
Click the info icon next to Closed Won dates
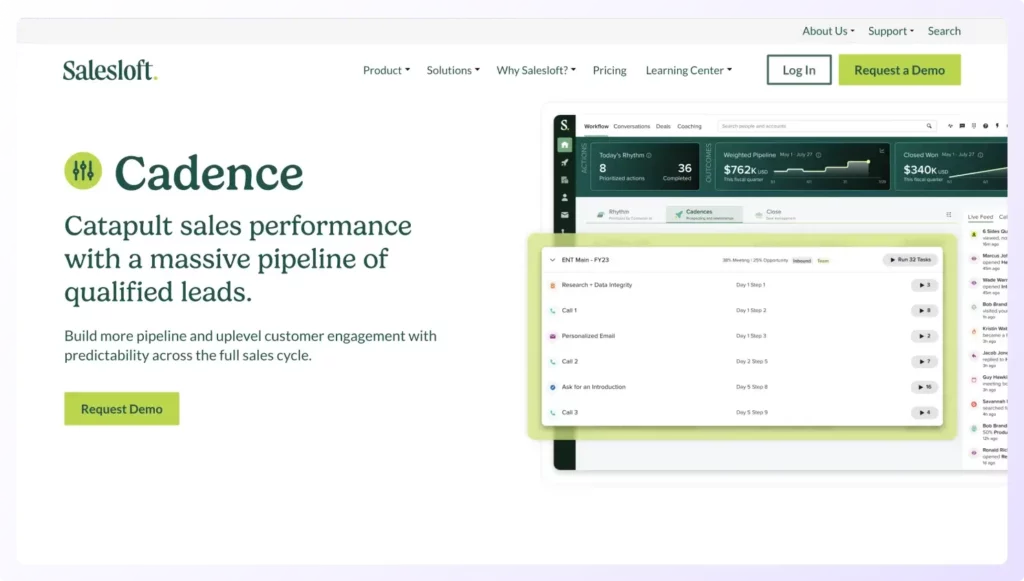tap(980, 155)
